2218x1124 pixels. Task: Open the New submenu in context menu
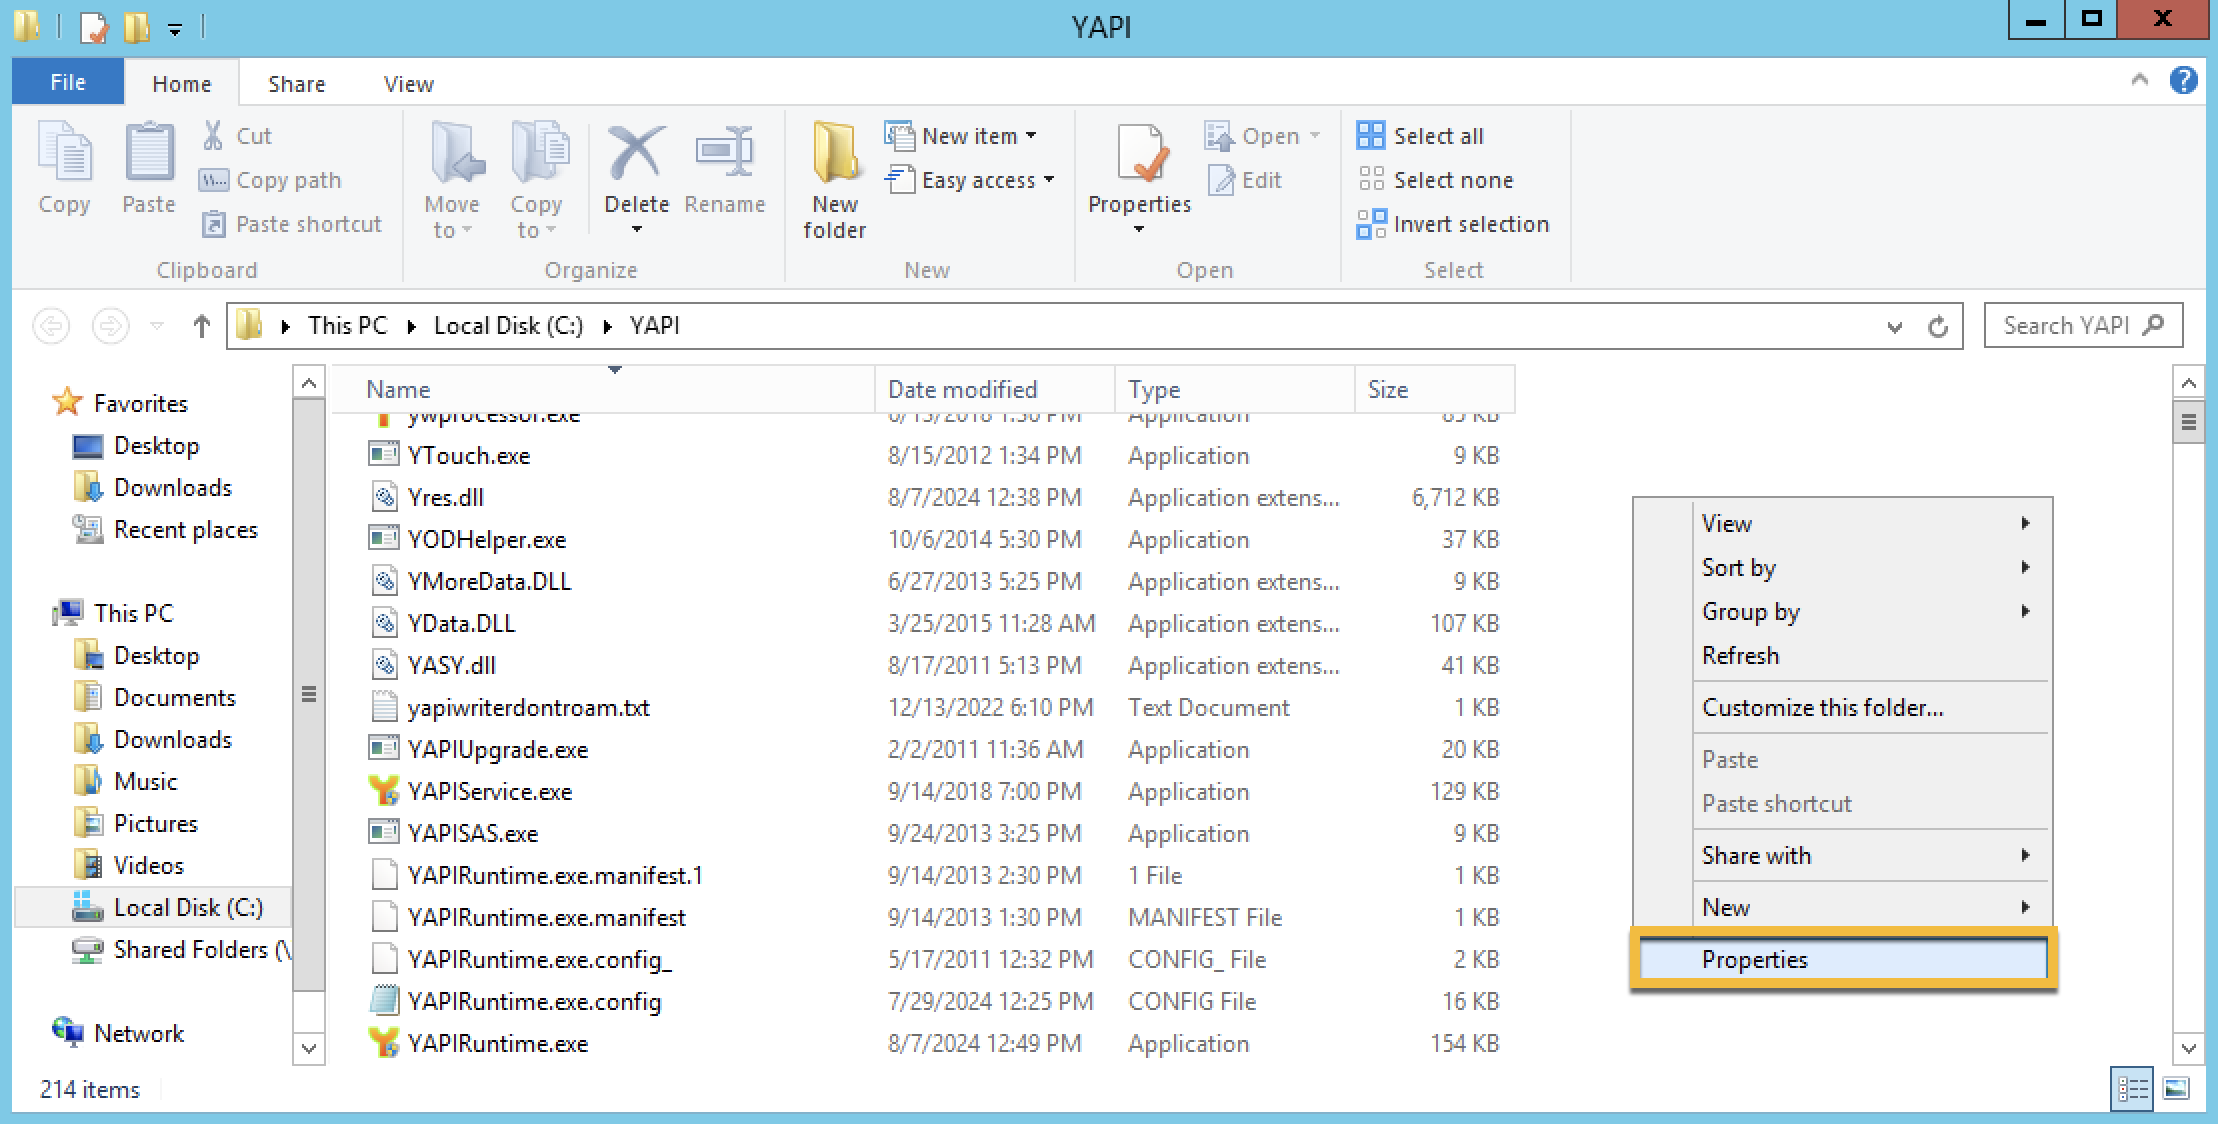(x=1843, y=907)
